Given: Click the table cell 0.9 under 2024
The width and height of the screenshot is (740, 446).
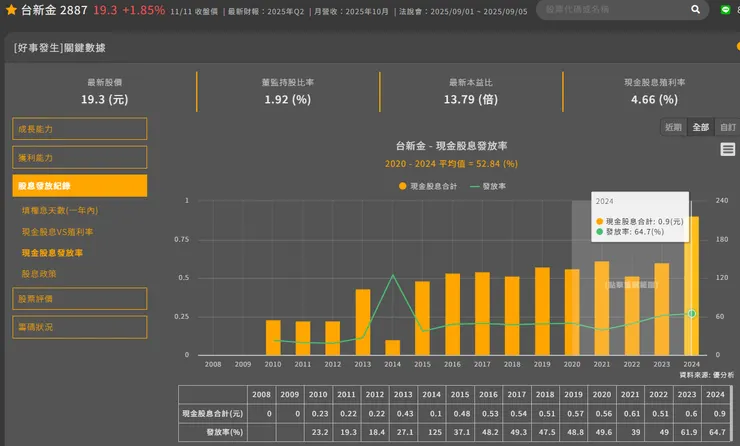Looking at the screenshot, I should (715, 413).
